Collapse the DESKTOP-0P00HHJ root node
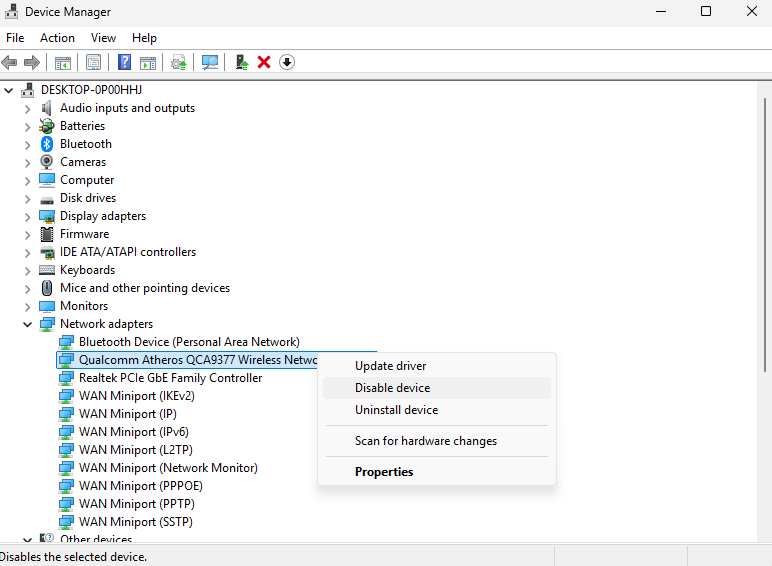This screenshot has width=772, height=566. 9,90
